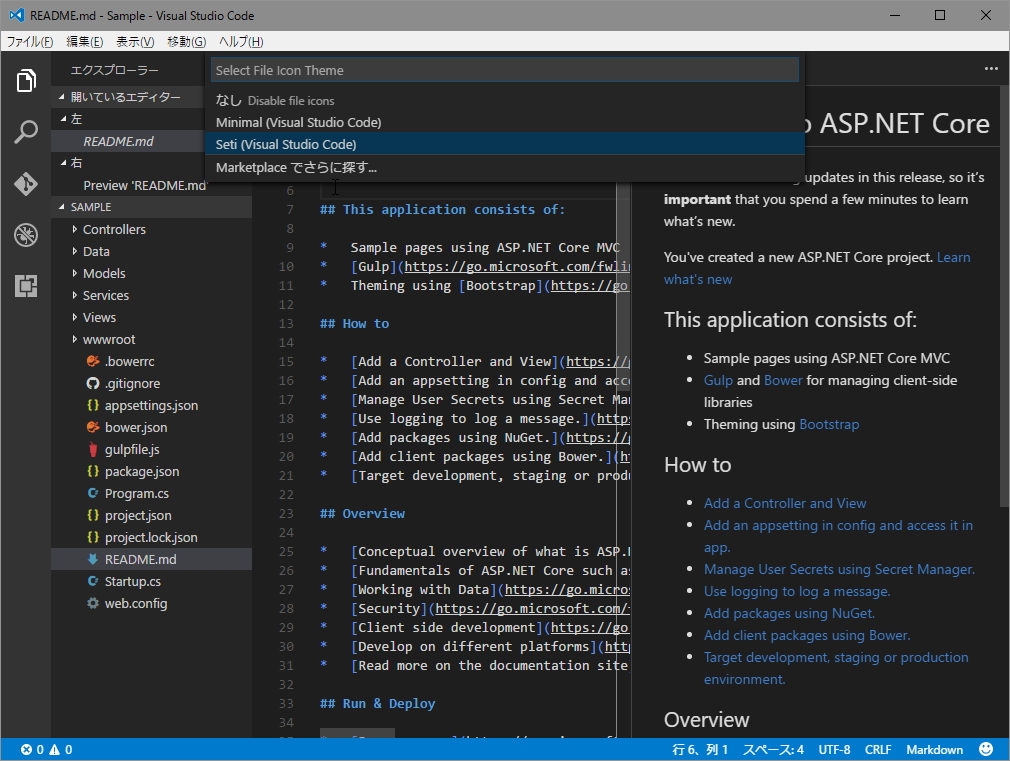
Task: Open the Search view icon
Action: [26, 133]
